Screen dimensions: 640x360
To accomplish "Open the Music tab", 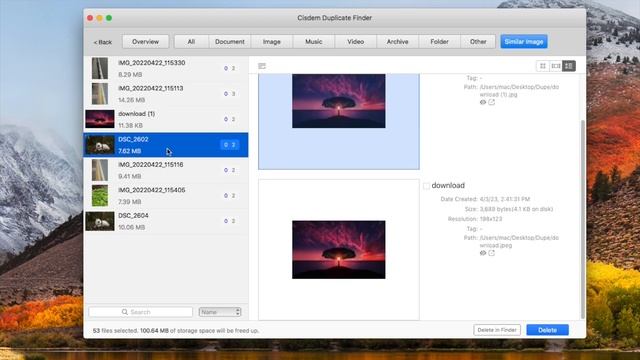I will click(x=313, y=42).
